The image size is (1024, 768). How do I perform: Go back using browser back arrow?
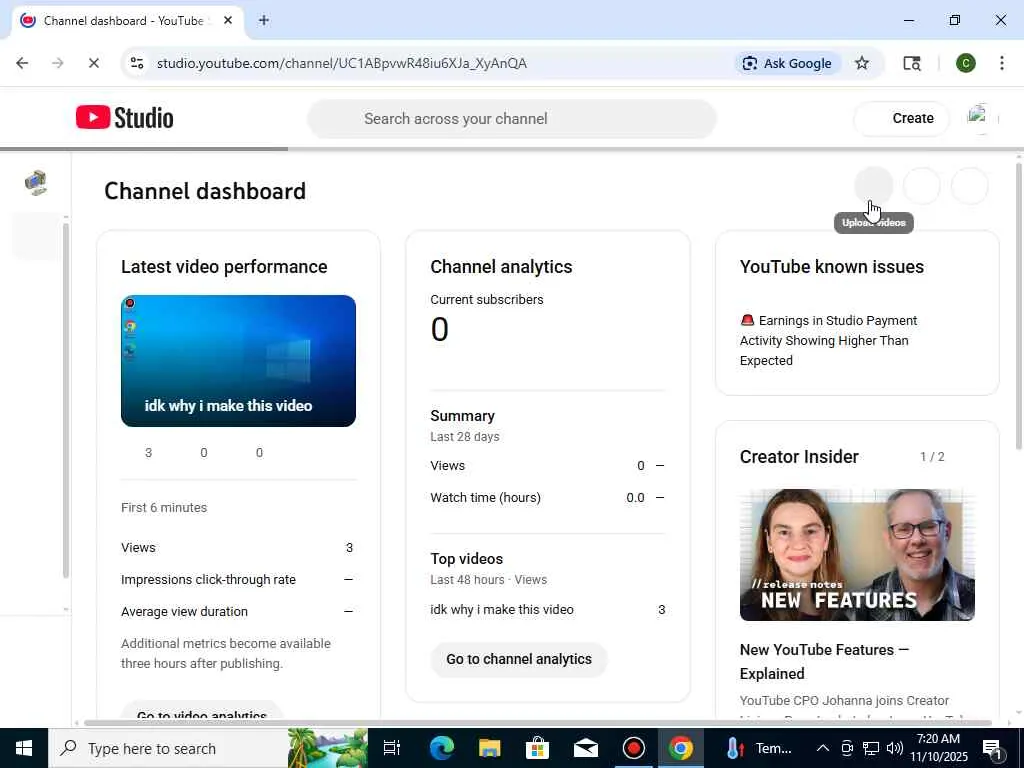point(22,63)
